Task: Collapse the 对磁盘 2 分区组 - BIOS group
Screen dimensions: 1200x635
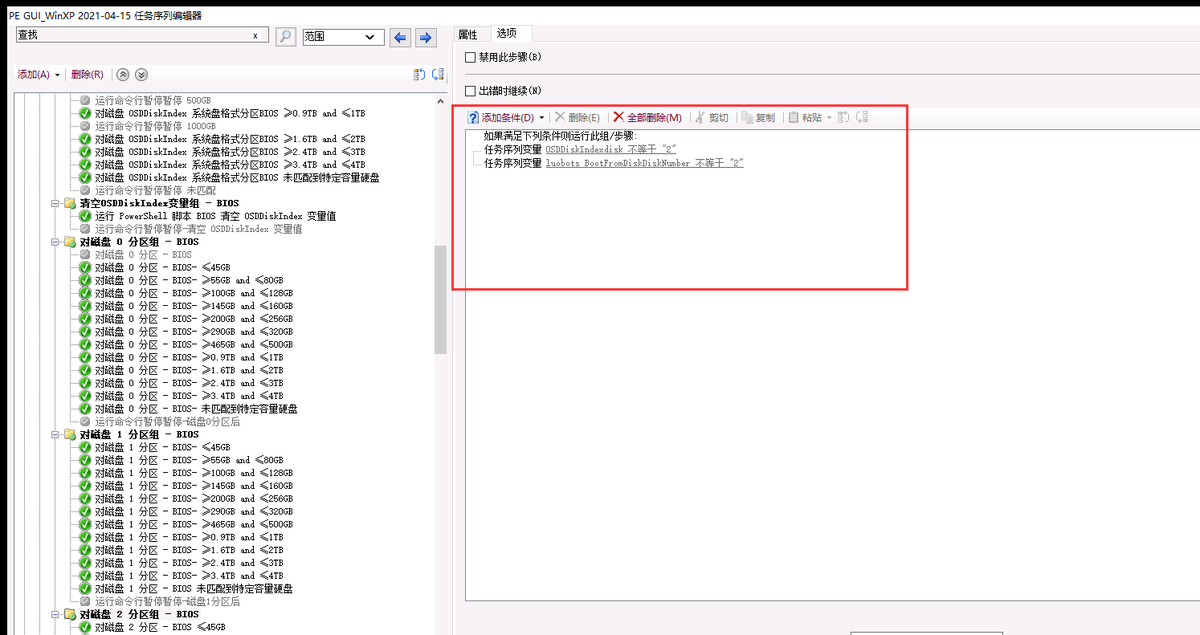Action: (56, 614)
